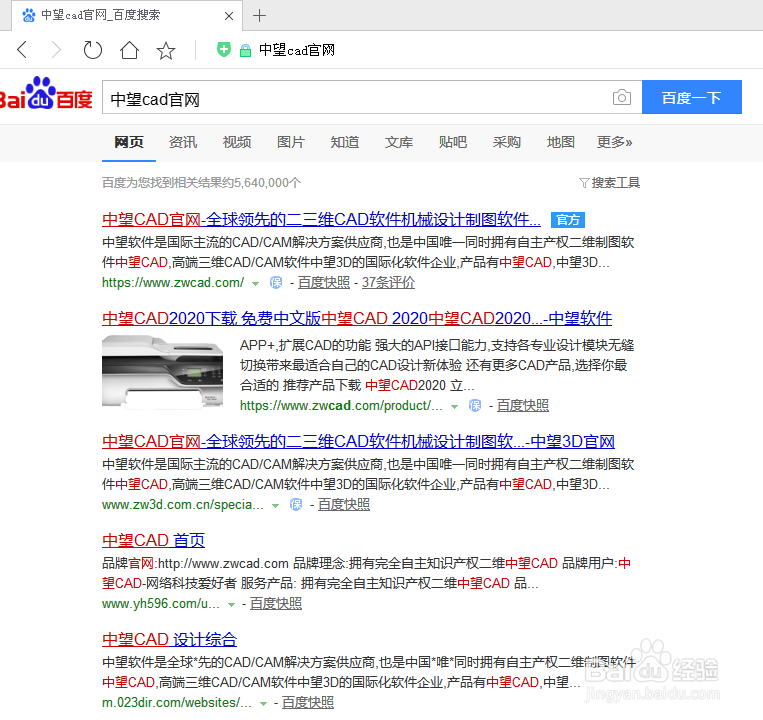Open image search camera icon
The height and width of the screenshot is (720, 763).
[x=622, y=97]
